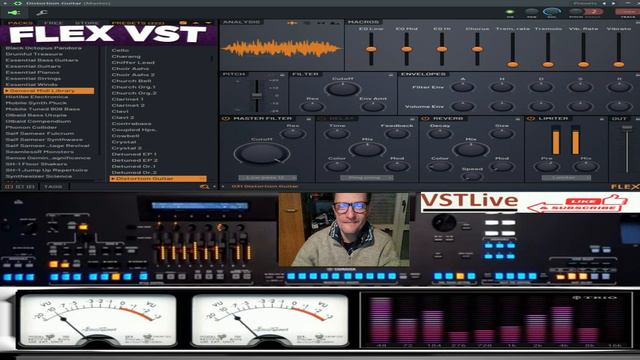Click the plug icon tab in FLEX header
The height and width of the screenshot is (360, 640).
click(15, 13)
